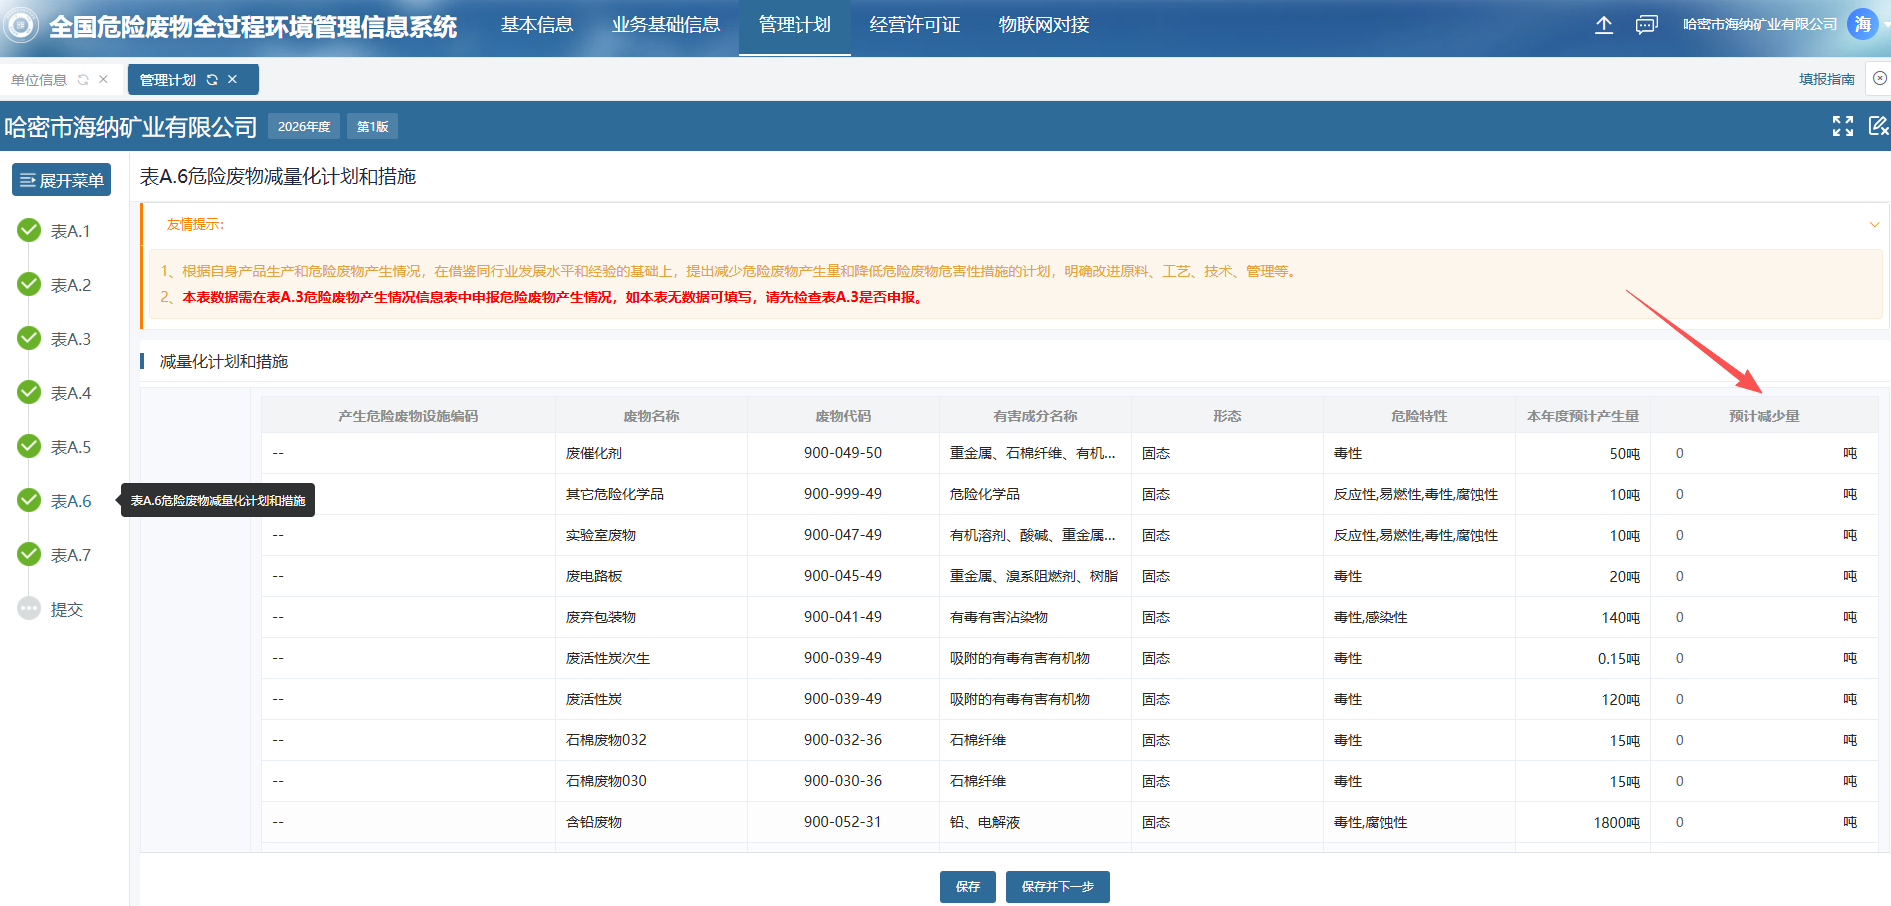The width and height of the screenshot is (1891, 906).
Task: Select step 表A.3 in sidebar
Action: pos(70,339)
